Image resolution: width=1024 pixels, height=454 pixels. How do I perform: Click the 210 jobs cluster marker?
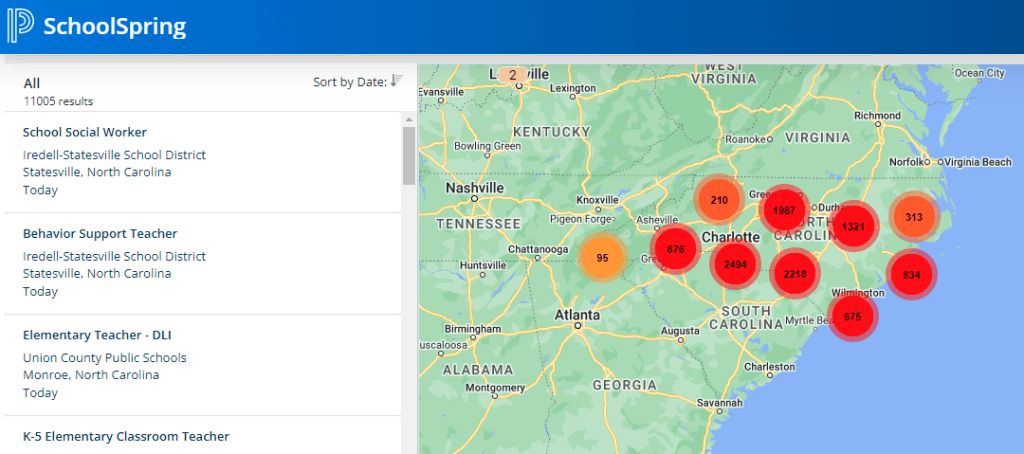718,200
